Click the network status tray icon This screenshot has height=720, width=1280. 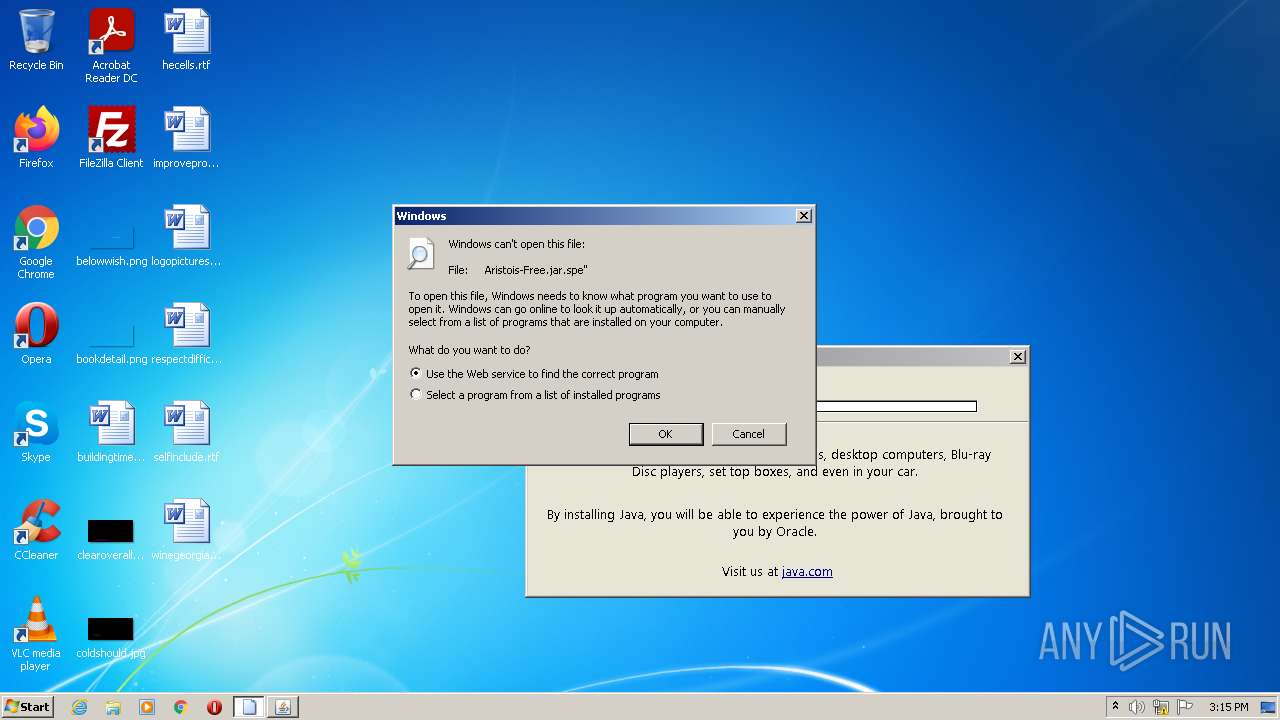pyautogui.click(x=1161, y=707)
